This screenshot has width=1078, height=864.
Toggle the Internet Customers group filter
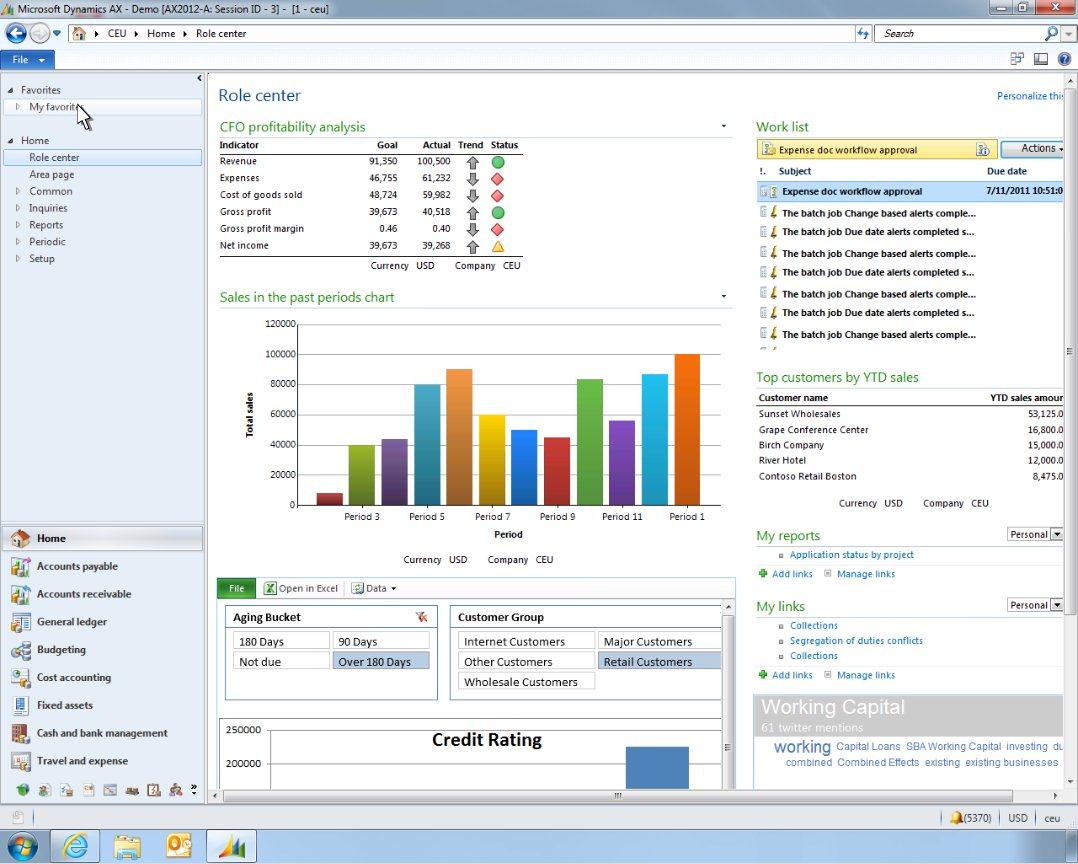point(526,641)
